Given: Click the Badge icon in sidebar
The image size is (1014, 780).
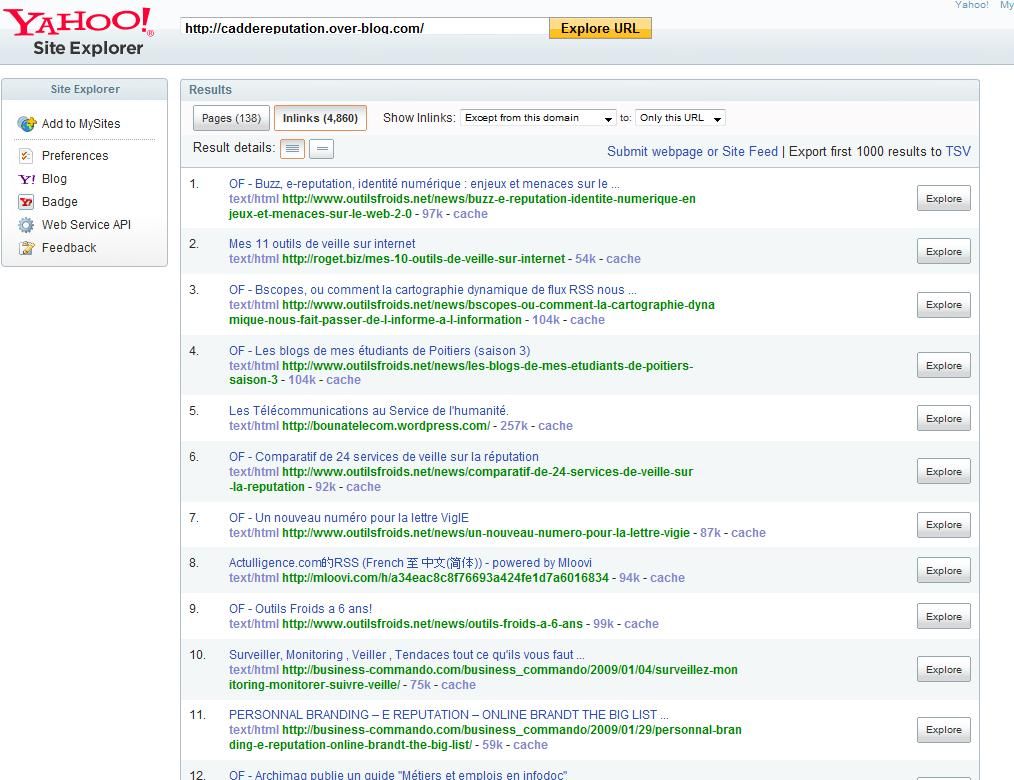Looking at the screenshot, I should (x=26, y=202).
